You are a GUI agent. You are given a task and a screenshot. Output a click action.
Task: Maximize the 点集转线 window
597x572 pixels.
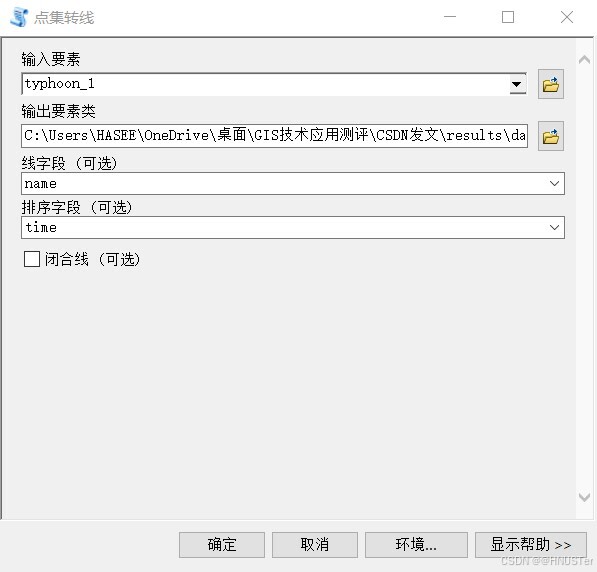508,17
